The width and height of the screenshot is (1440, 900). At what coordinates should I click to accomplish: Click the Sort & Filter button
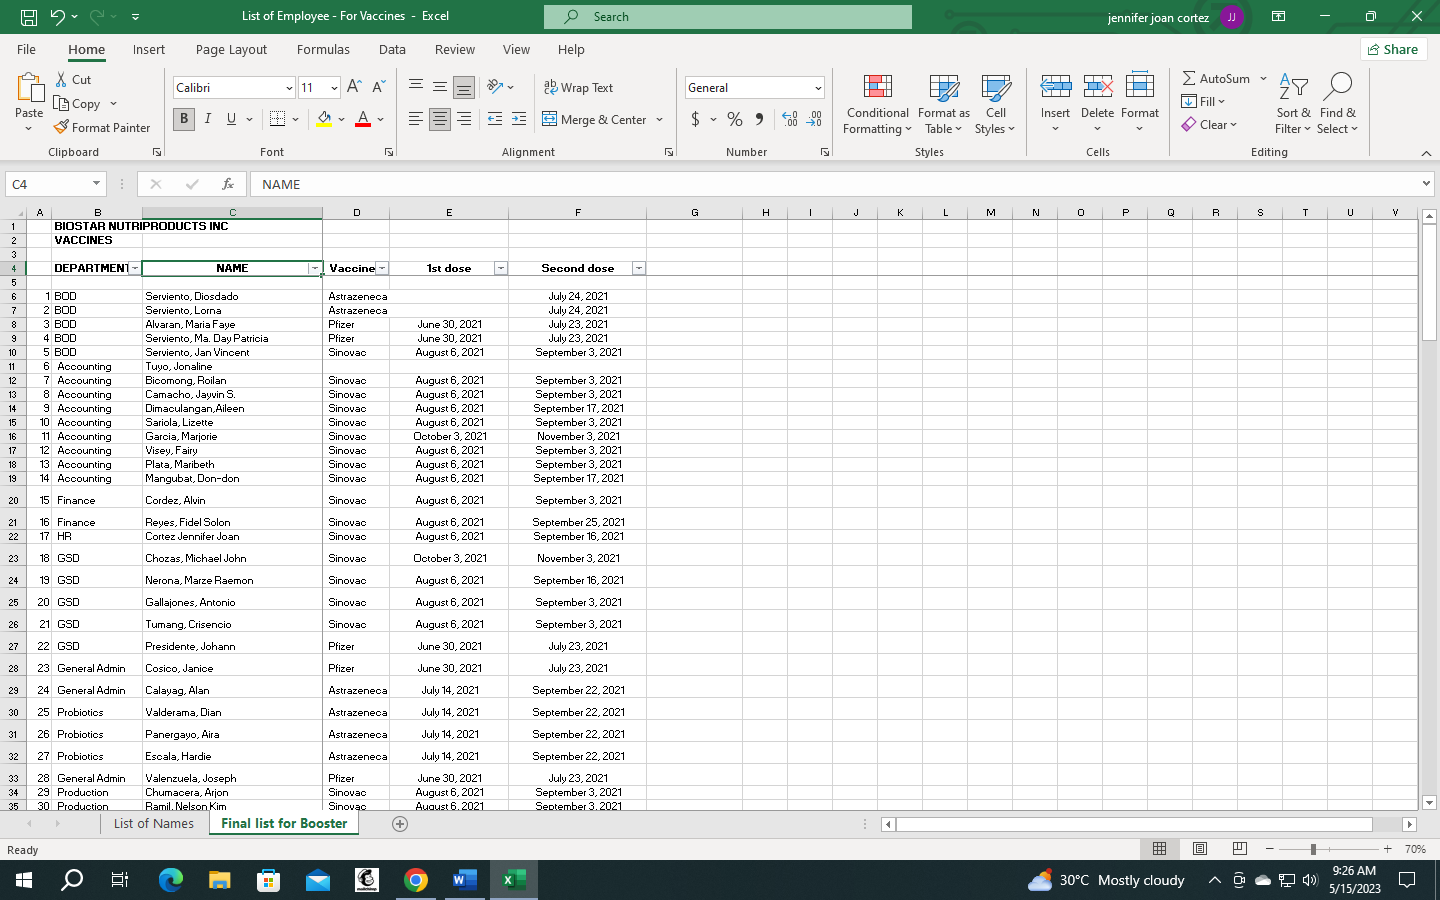[1293, 104]
